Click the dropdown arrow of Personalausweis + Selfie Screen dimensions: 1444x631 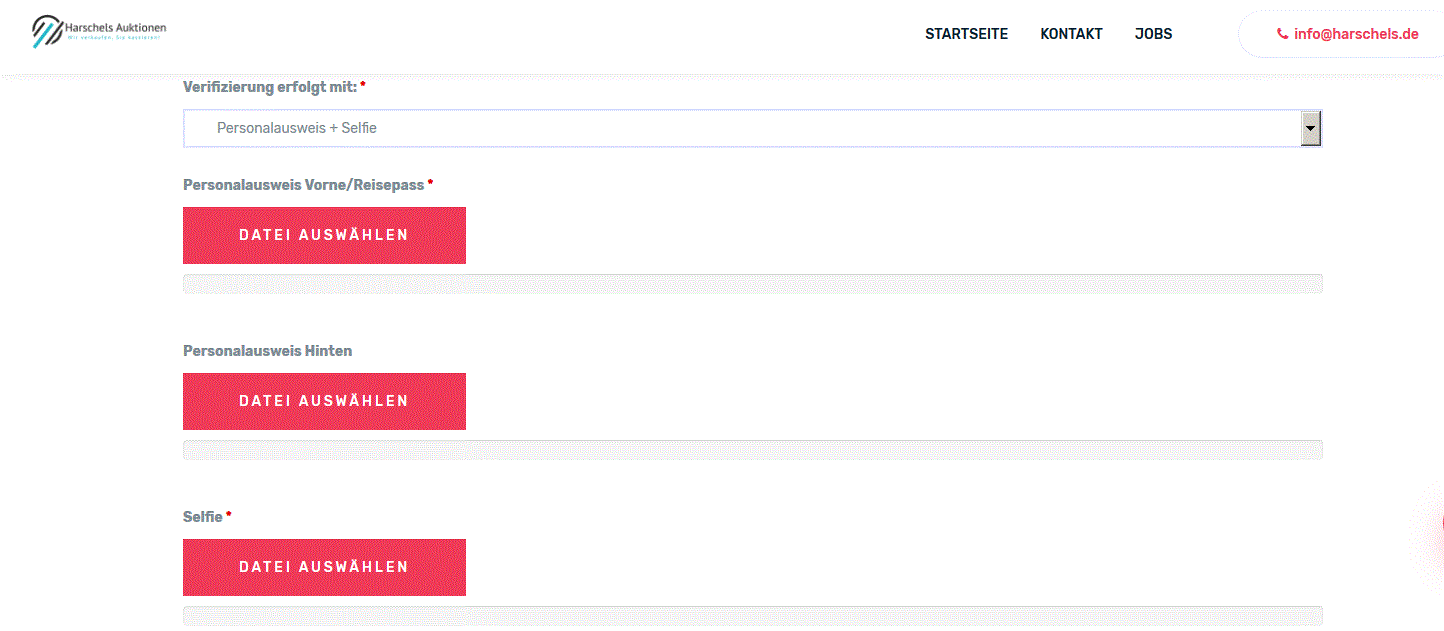pos(1310,128)
